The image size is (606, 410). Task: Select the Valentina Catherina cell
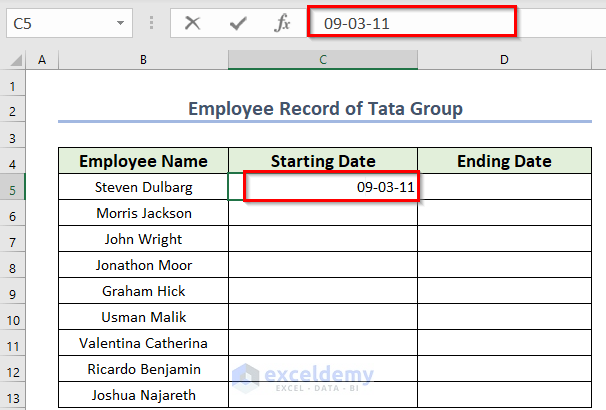143,343
